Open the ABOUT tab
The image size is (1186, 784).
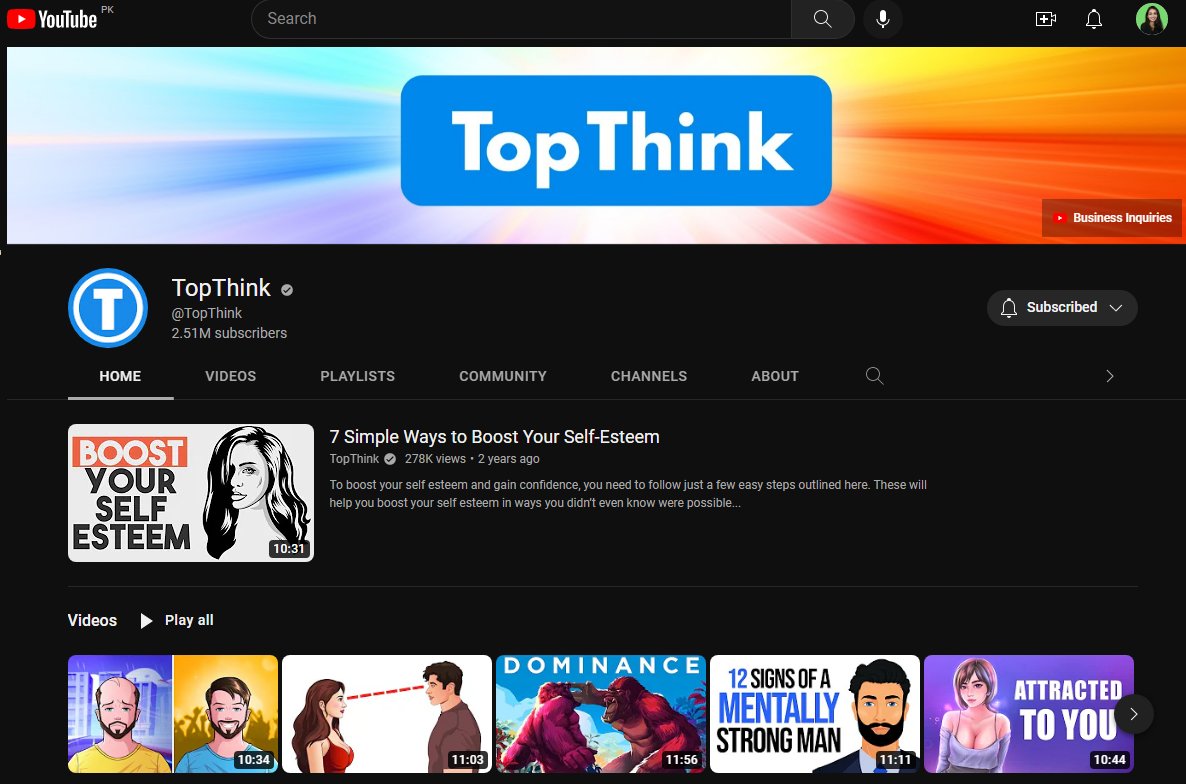coord(775,376)
